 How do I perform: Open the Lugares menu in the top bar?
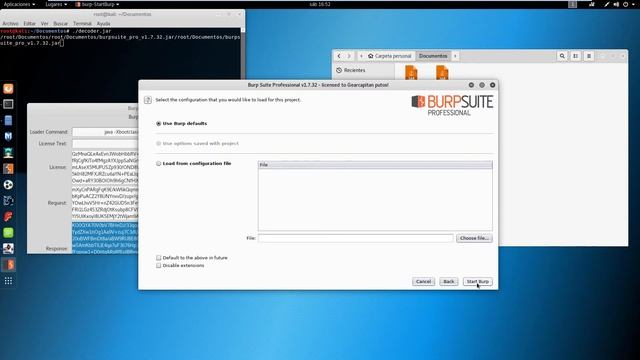(x=56, y=4)
